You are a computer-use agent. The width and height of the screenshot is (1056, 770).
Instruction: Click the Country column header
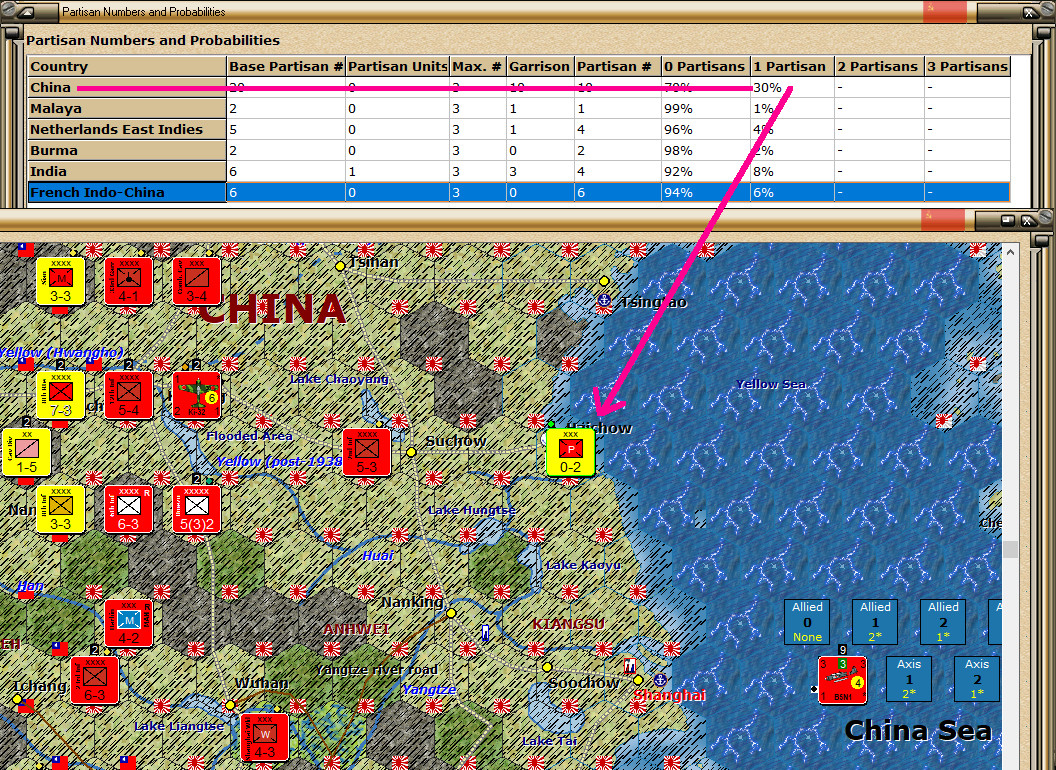(x=127, y=66)
